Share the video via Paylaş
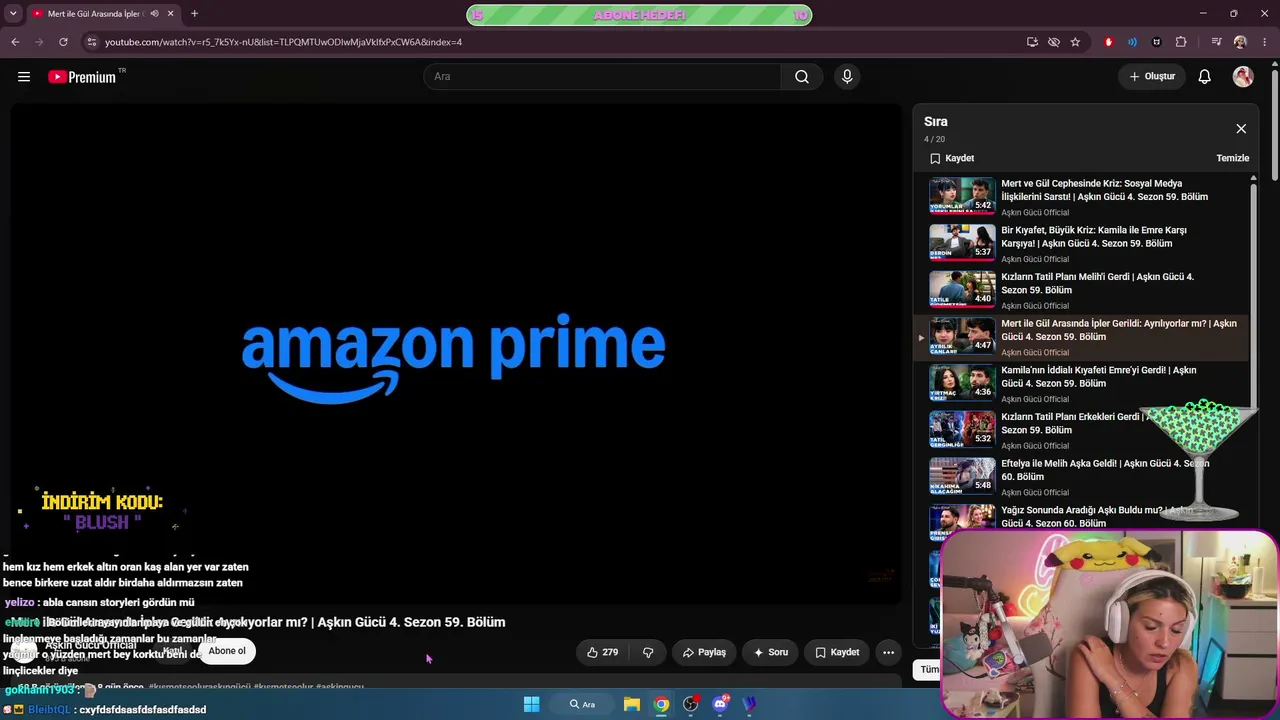Screen dimensions: 1280x720 pyautogui.click(x=704, y=652)
